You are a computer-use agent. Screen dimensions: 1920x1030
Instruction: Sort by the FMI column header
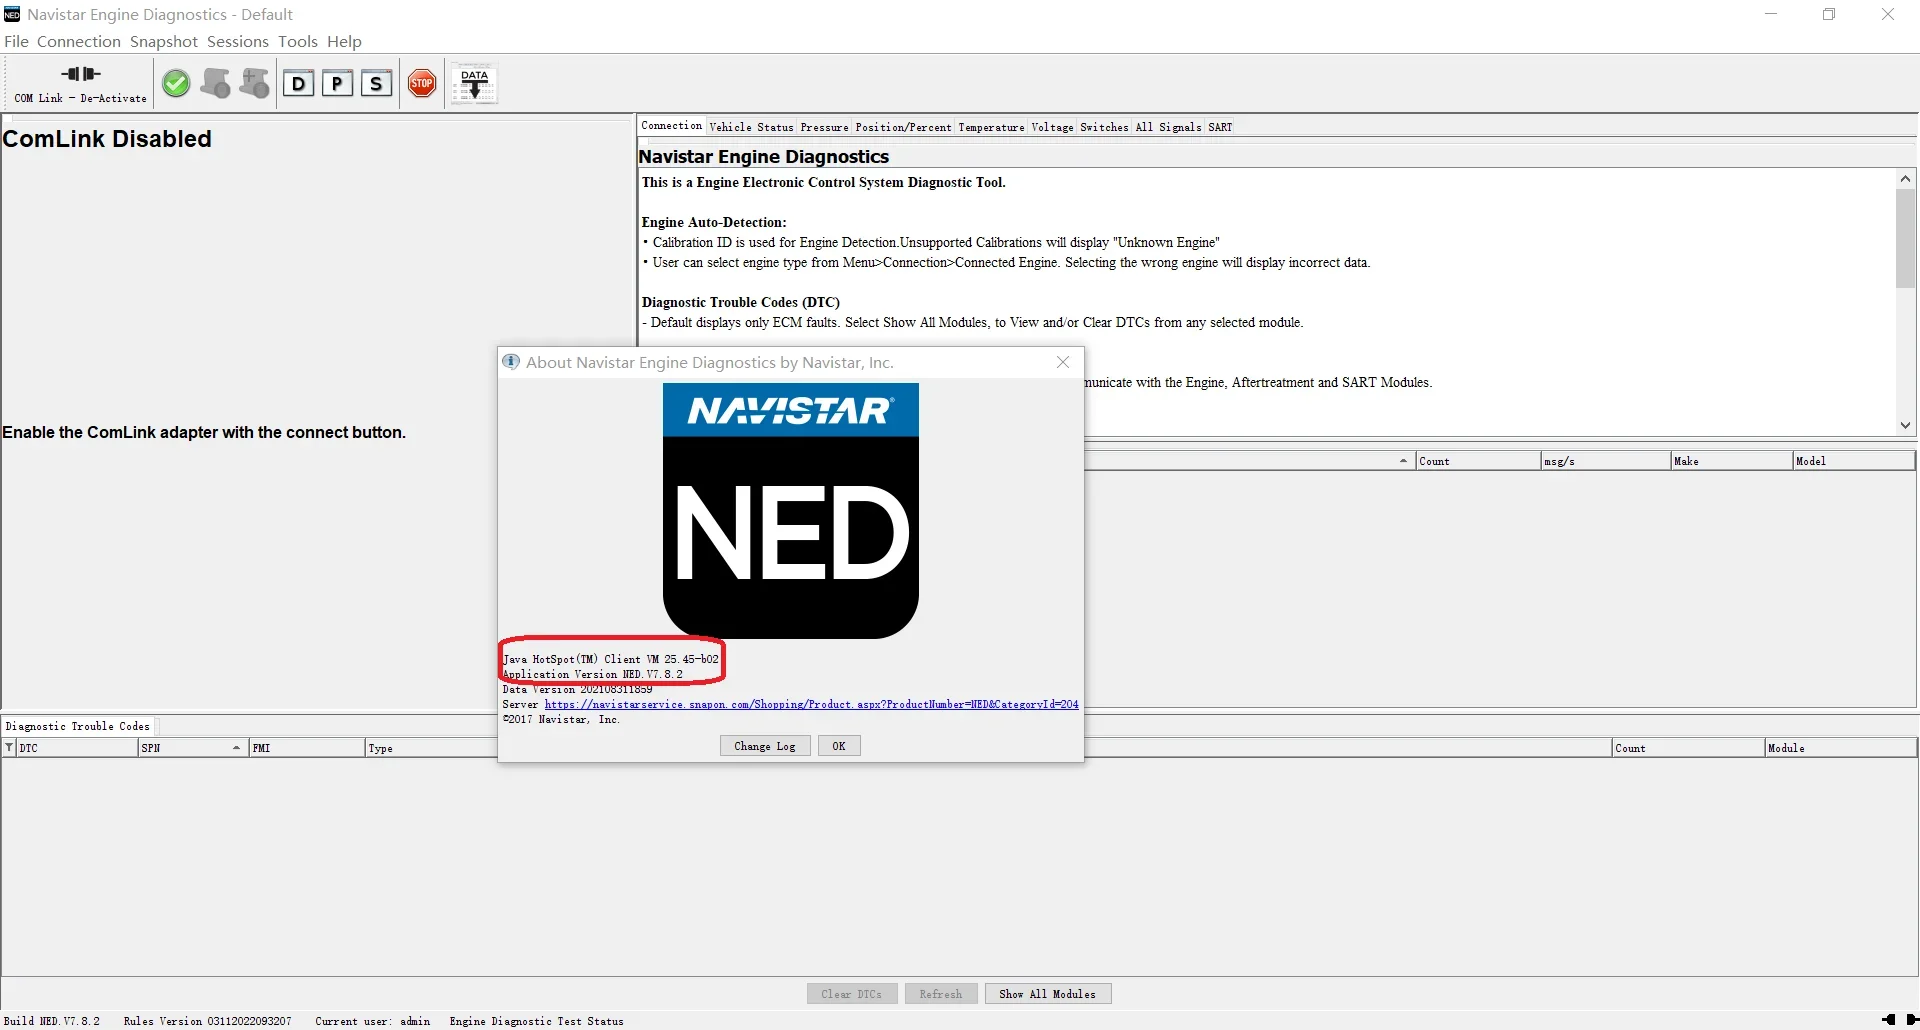point(307,748)
